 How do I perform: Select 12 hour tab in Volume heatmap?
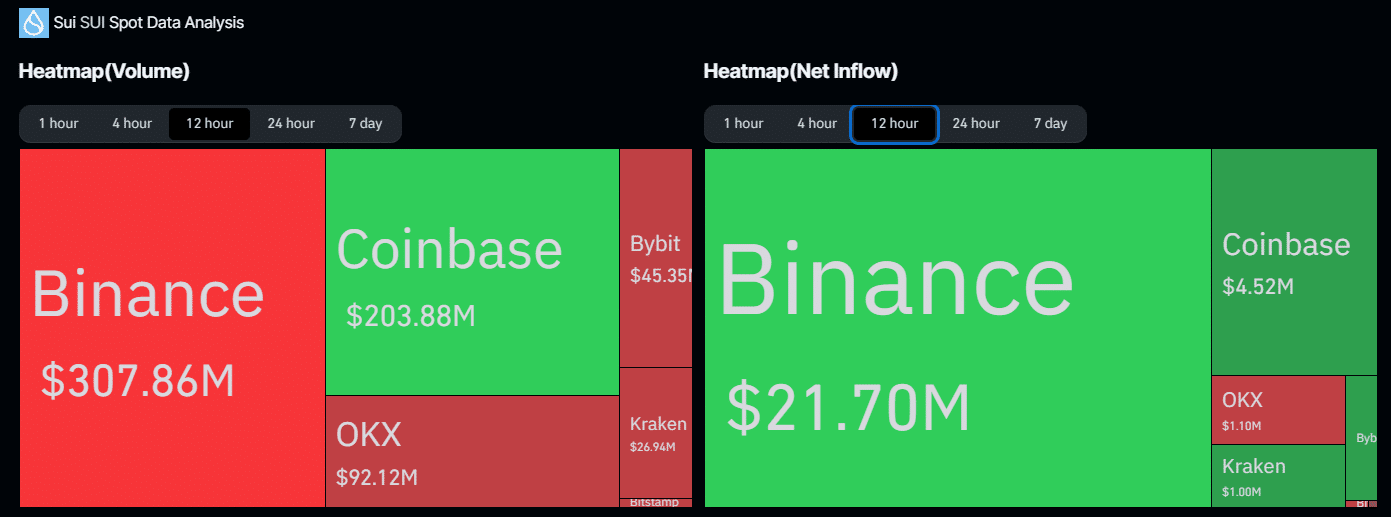209,124
